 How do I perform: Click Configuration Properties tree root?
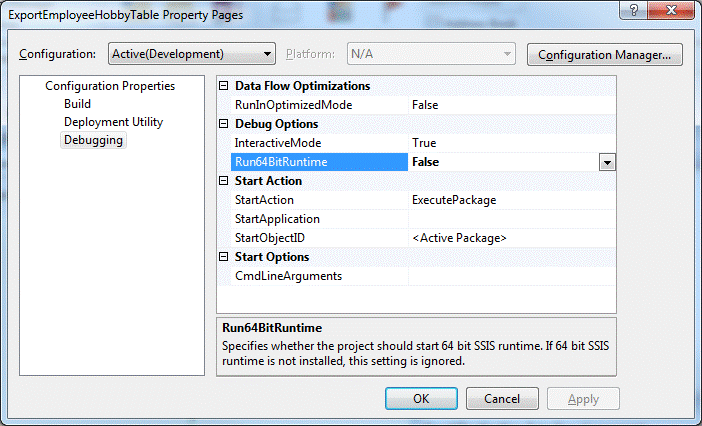pos(110,86)
